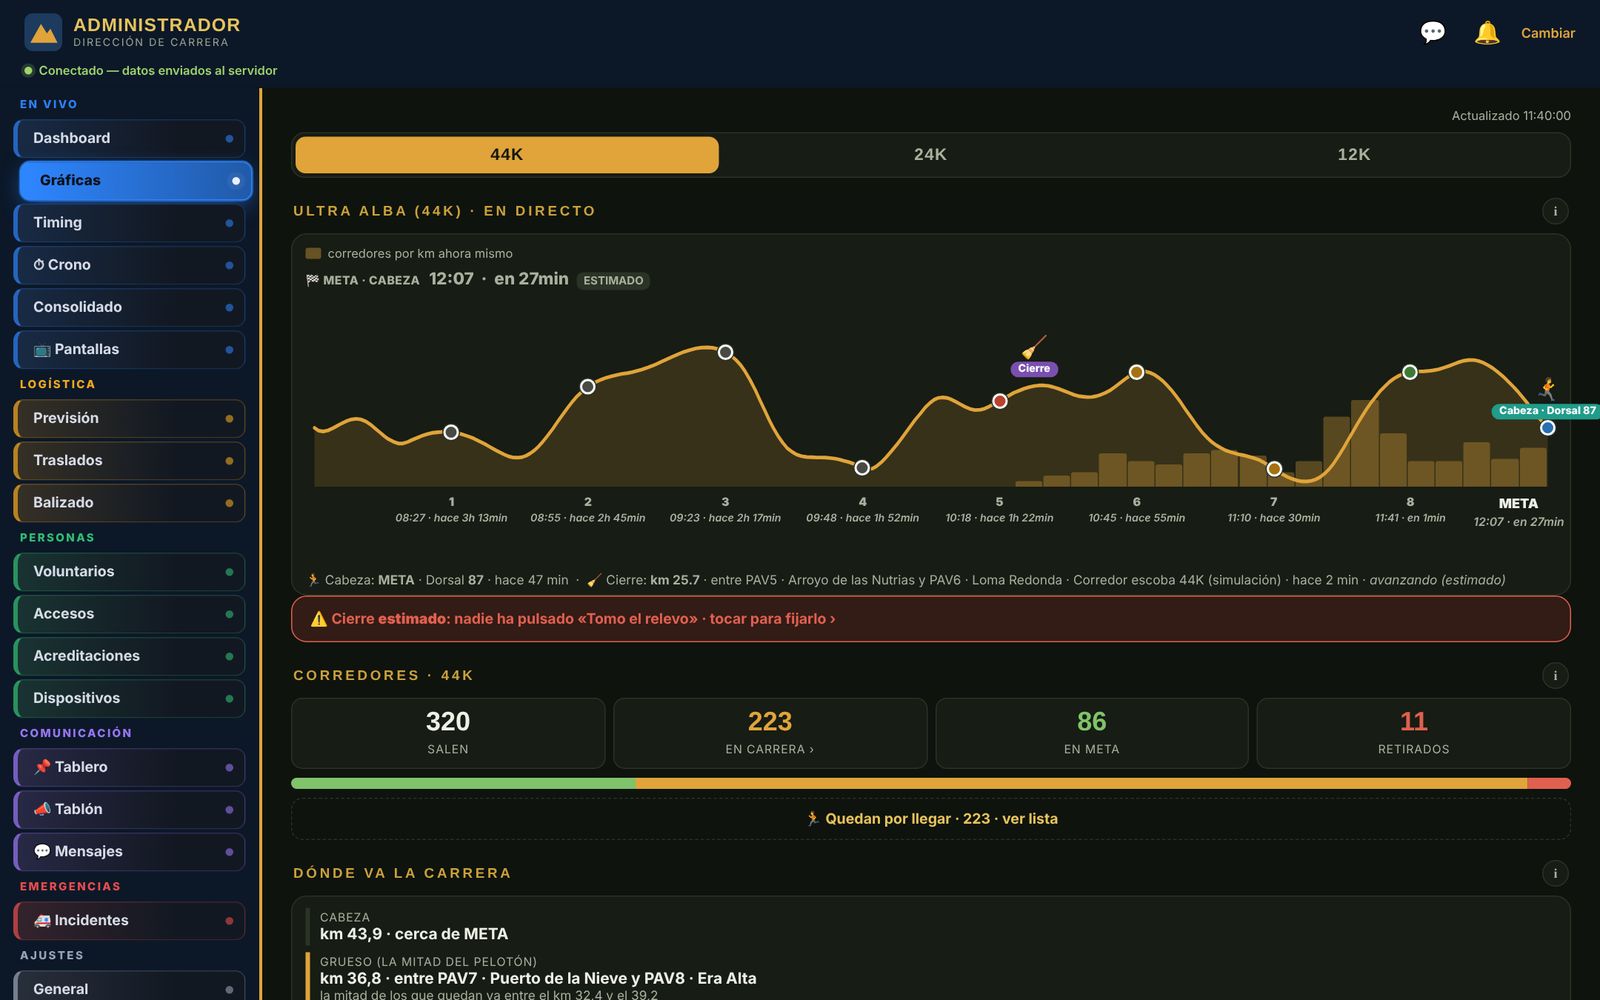Viewport: 1600px width, 1000px height.
Task: Open the Tablón page
Action: click(130, 809)
